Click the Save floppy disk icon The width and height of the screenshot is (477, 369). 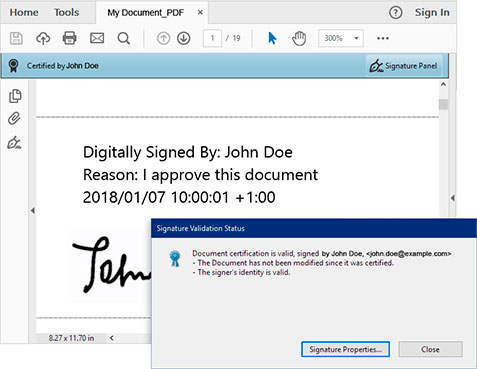(x=16, y=38)
